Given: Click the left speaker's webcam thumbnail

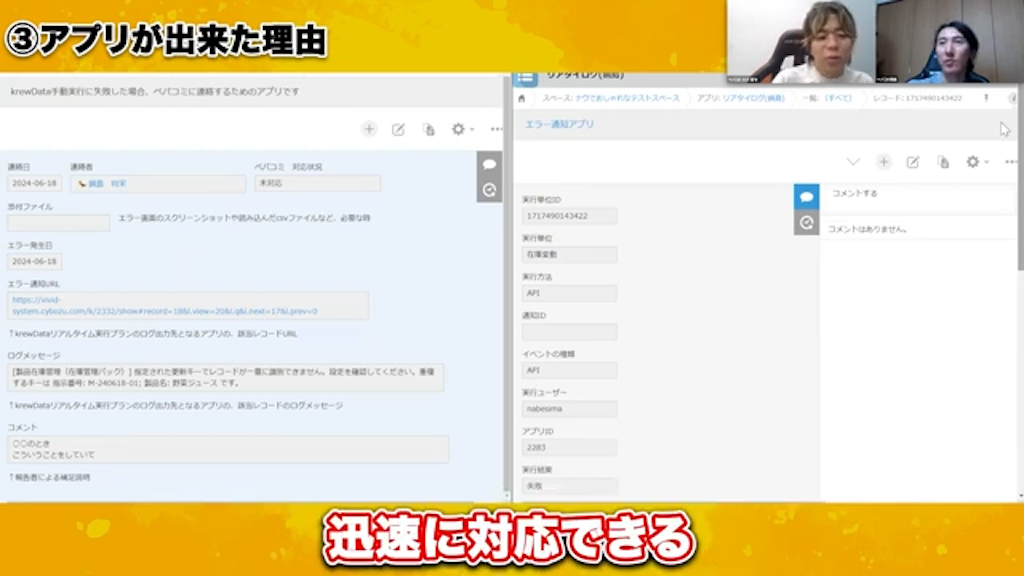Looking at the screenshot, I should click(x=801, y=42).
